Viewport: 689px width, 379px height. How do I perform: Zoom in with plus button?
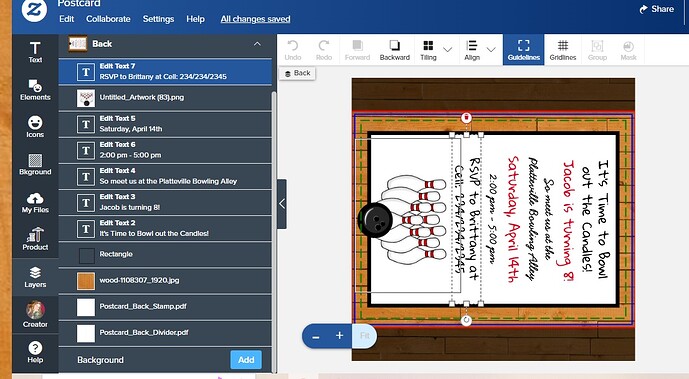point(339,336)
